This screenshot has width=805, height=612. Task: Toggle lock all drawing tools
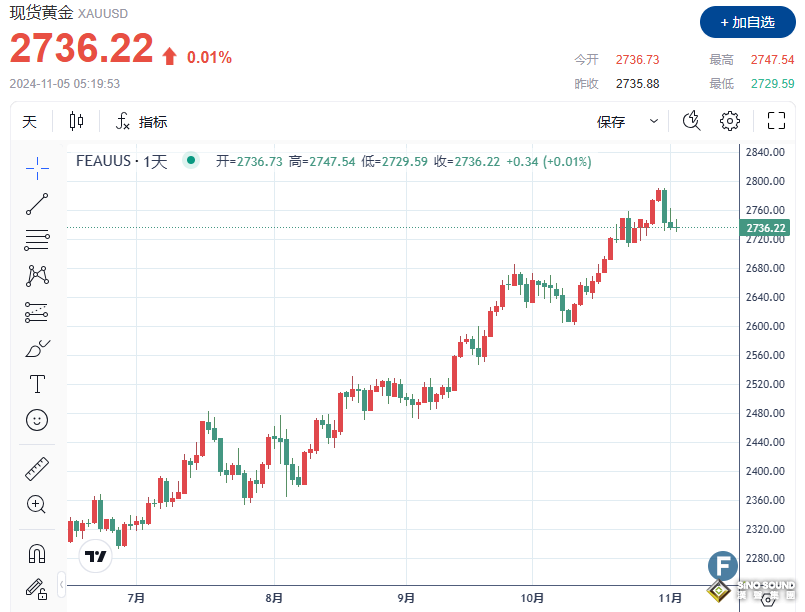(37, 587)
